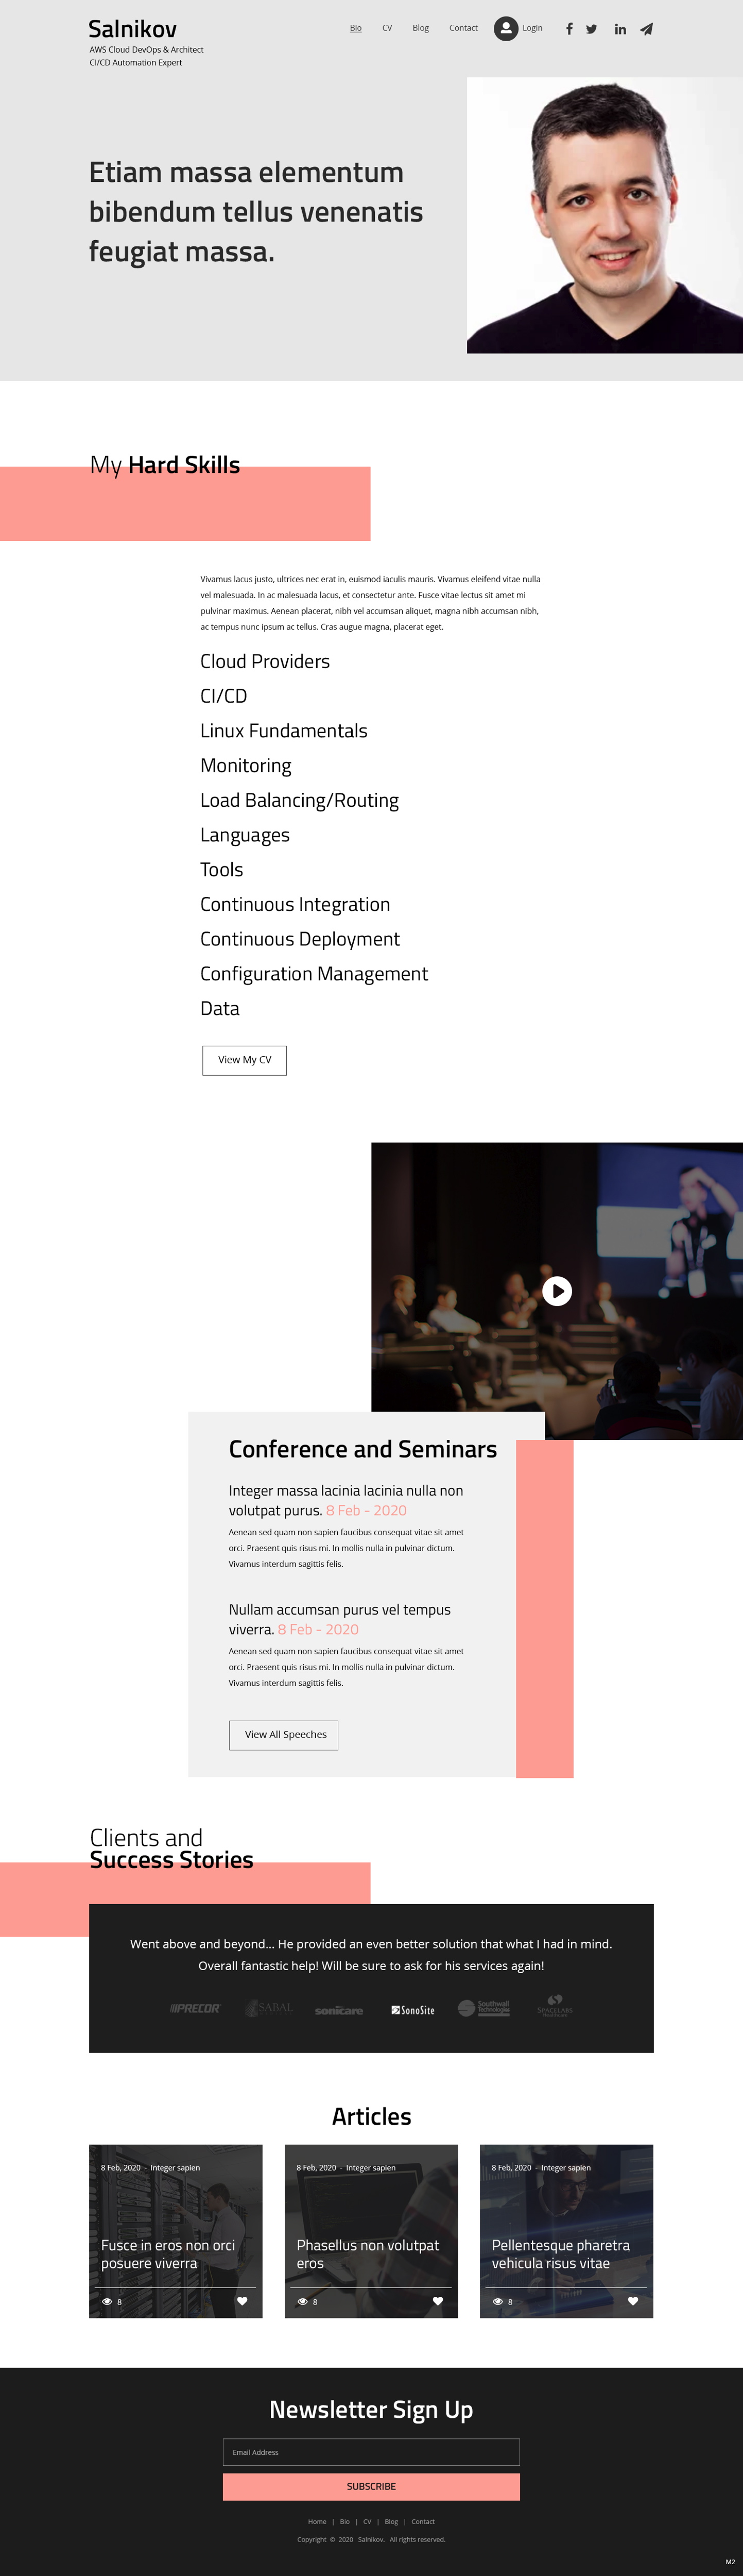Open the Pellentesque pharetra article card
The image size is (743, 2576).
pyautogui.click(x=566, y=2231)
